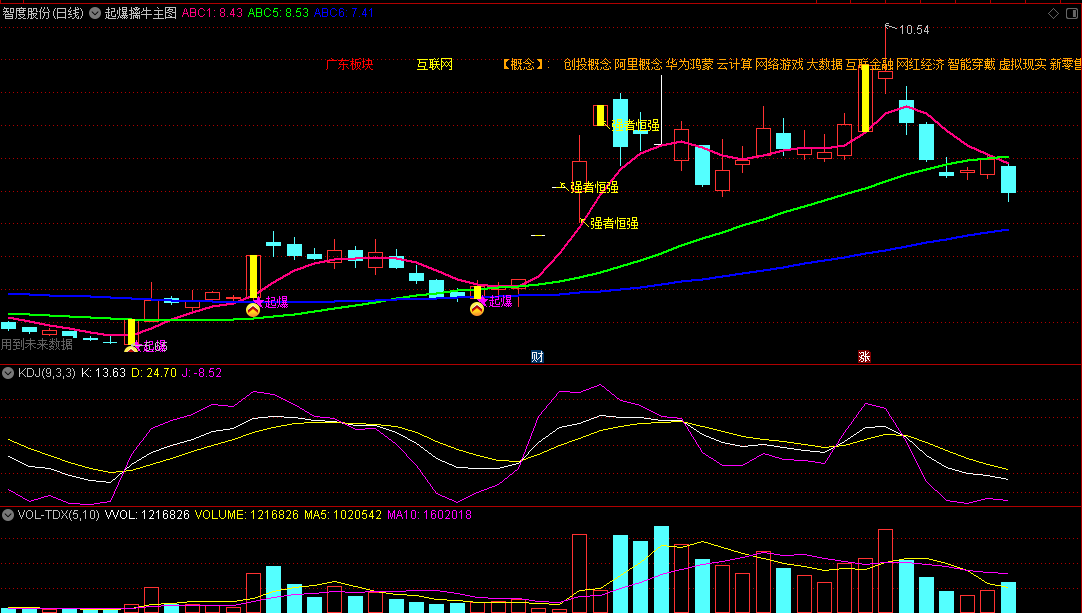This screenshot has width=1082, height=613.
Task: Click the D: 24.70 value
Action: [154, 373]
